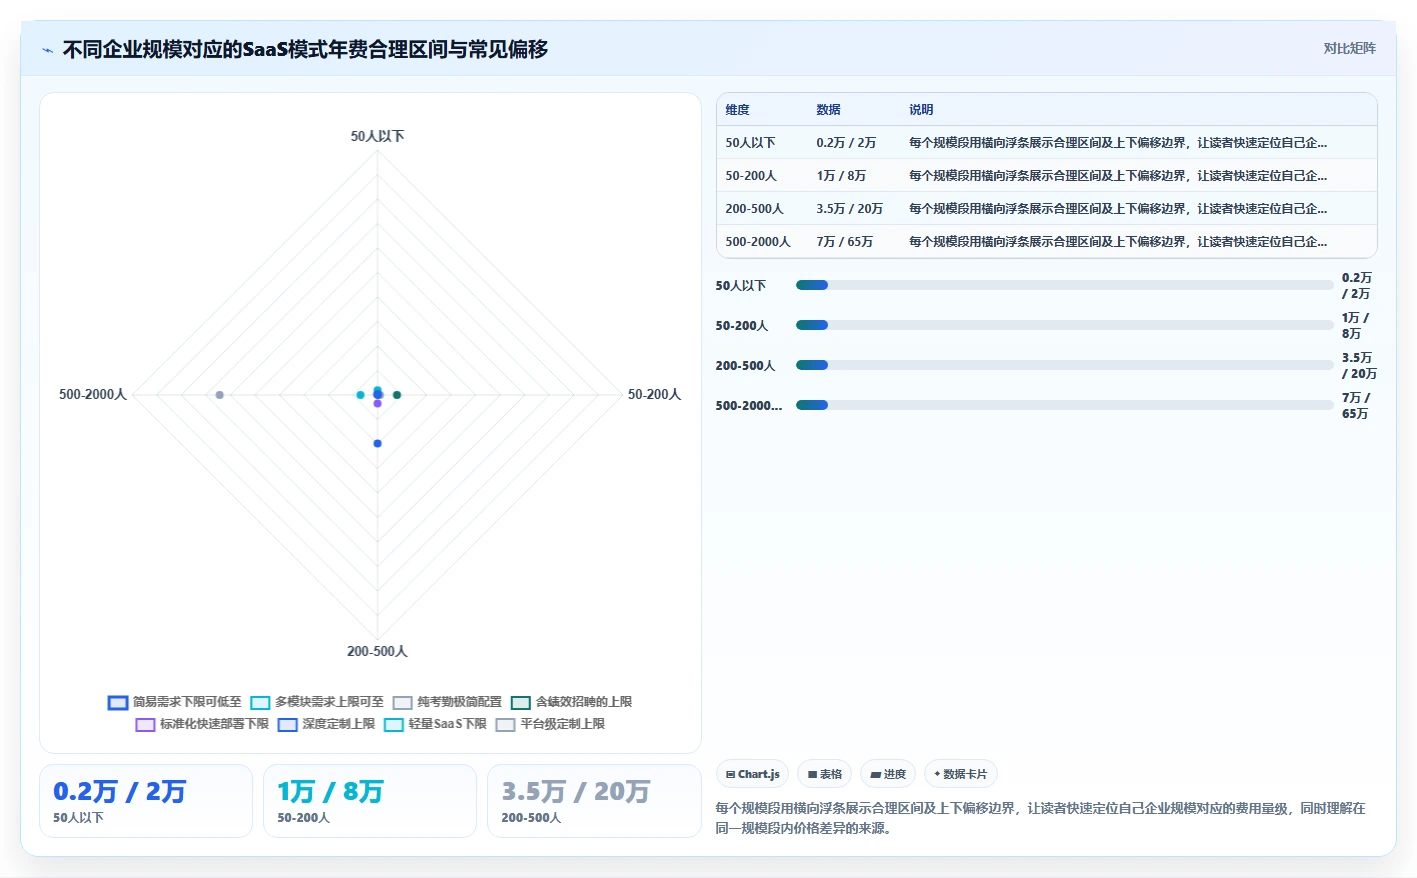Click progress value 3.5万 / 20万
1417x878 pixels.
1359,365
